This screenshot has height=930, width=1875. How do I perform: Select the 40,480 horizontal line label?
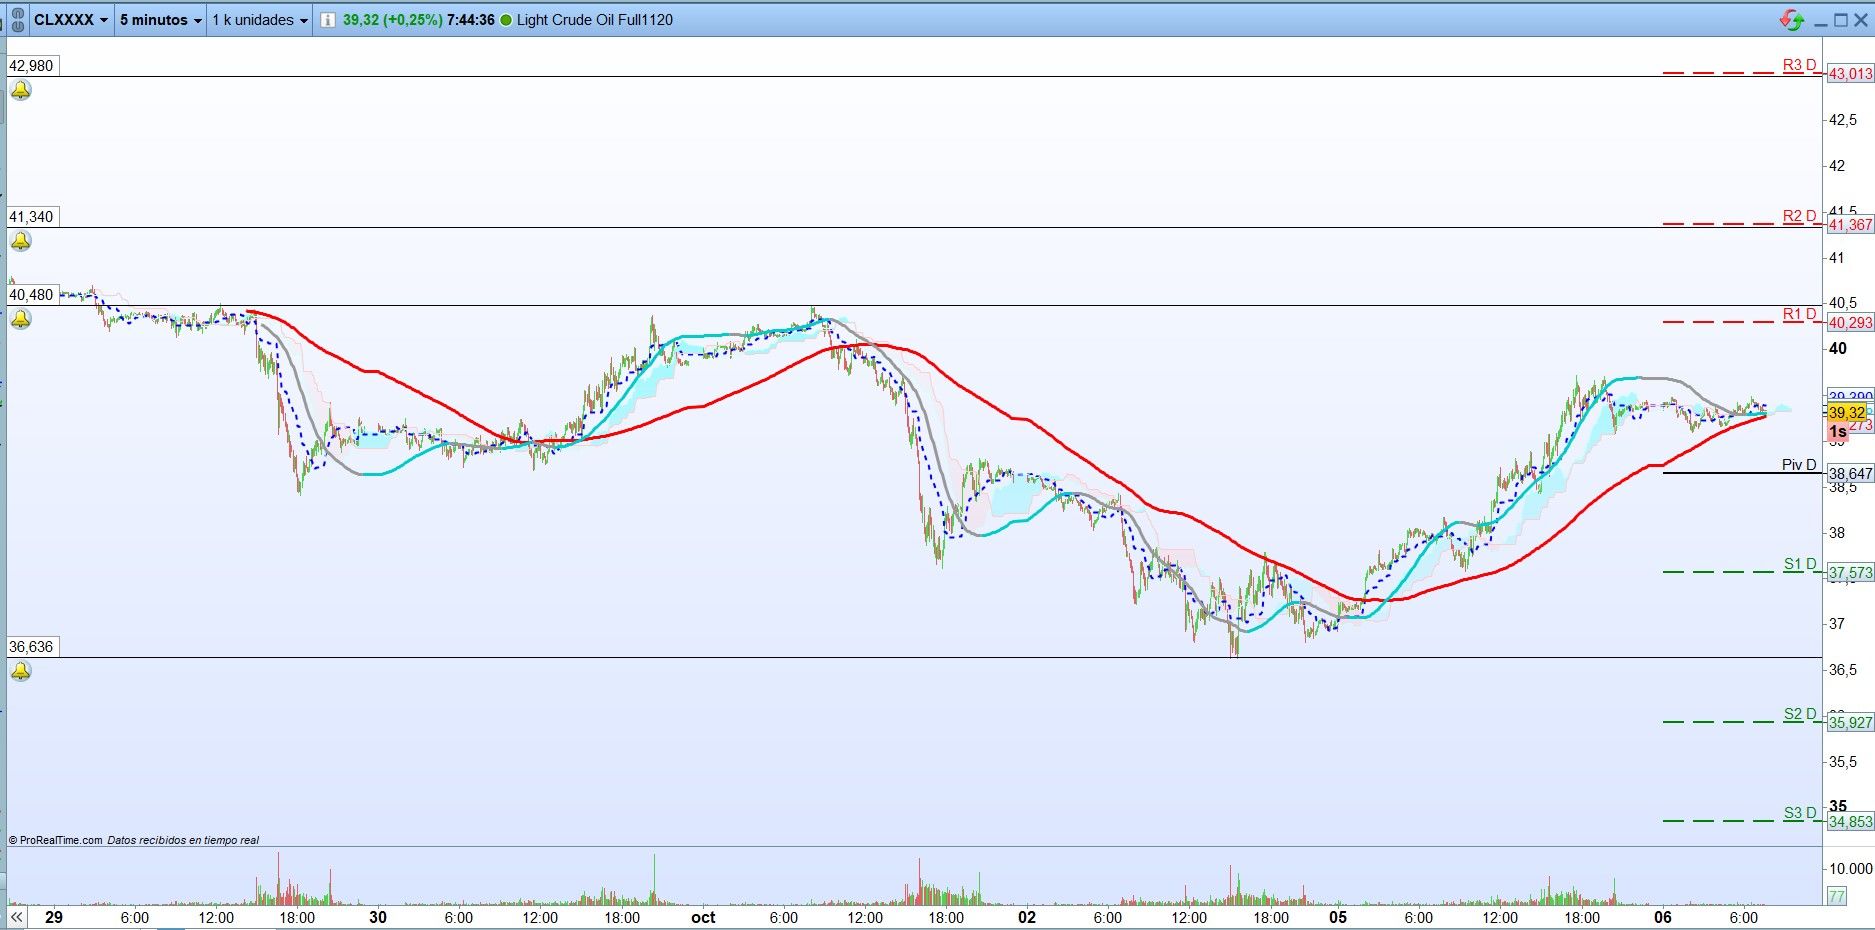click(x=32, y=295)
